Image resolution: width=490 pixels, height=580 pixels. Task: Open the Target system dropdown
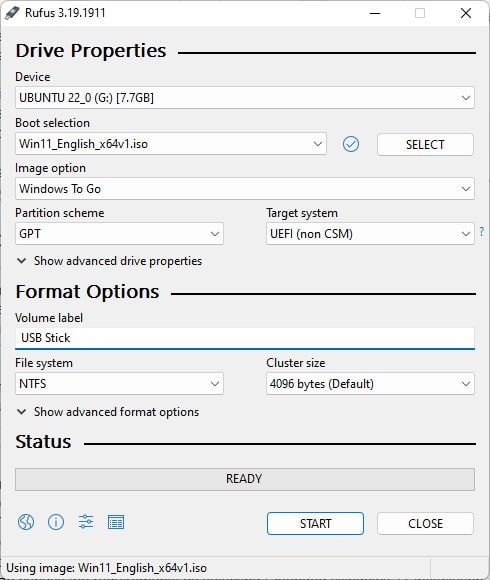point(370,233)
